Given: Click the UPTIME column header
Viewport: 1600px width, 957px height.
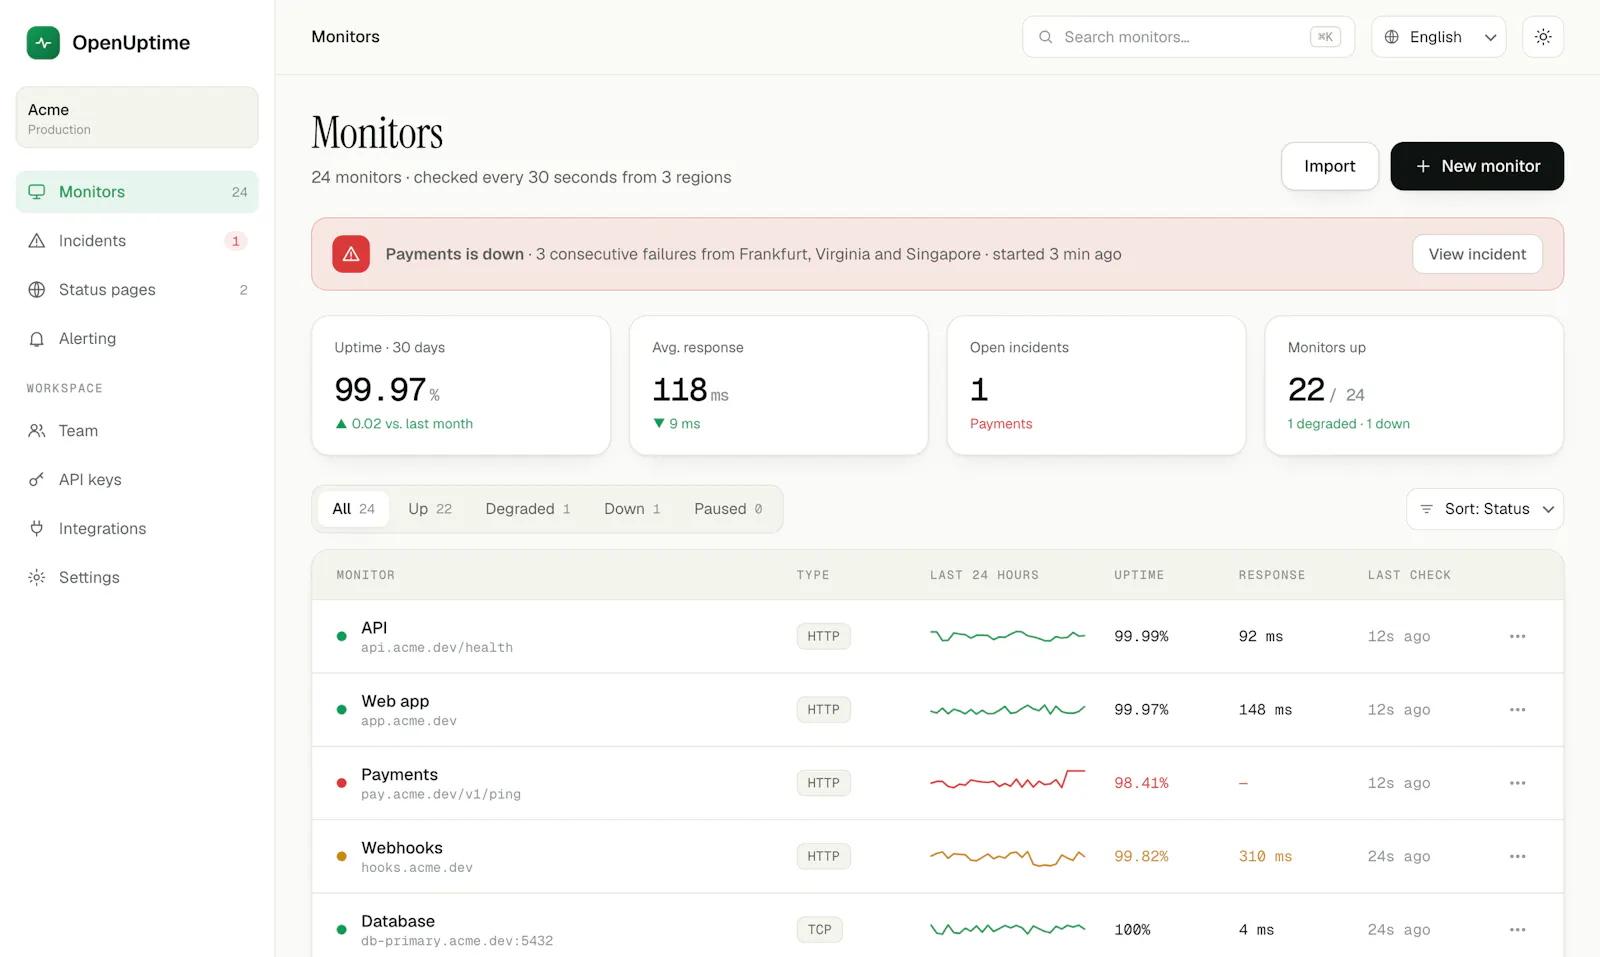Looking at the screenshot, I should [x=1139, y=575].
